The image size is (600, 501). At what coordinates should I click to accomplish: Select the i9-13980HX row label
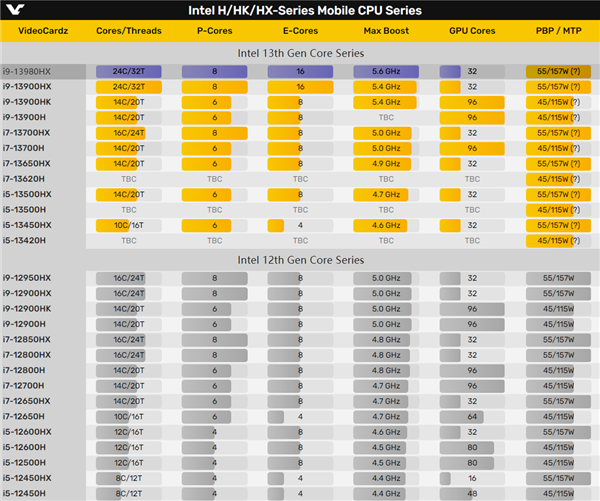[26, 72]
